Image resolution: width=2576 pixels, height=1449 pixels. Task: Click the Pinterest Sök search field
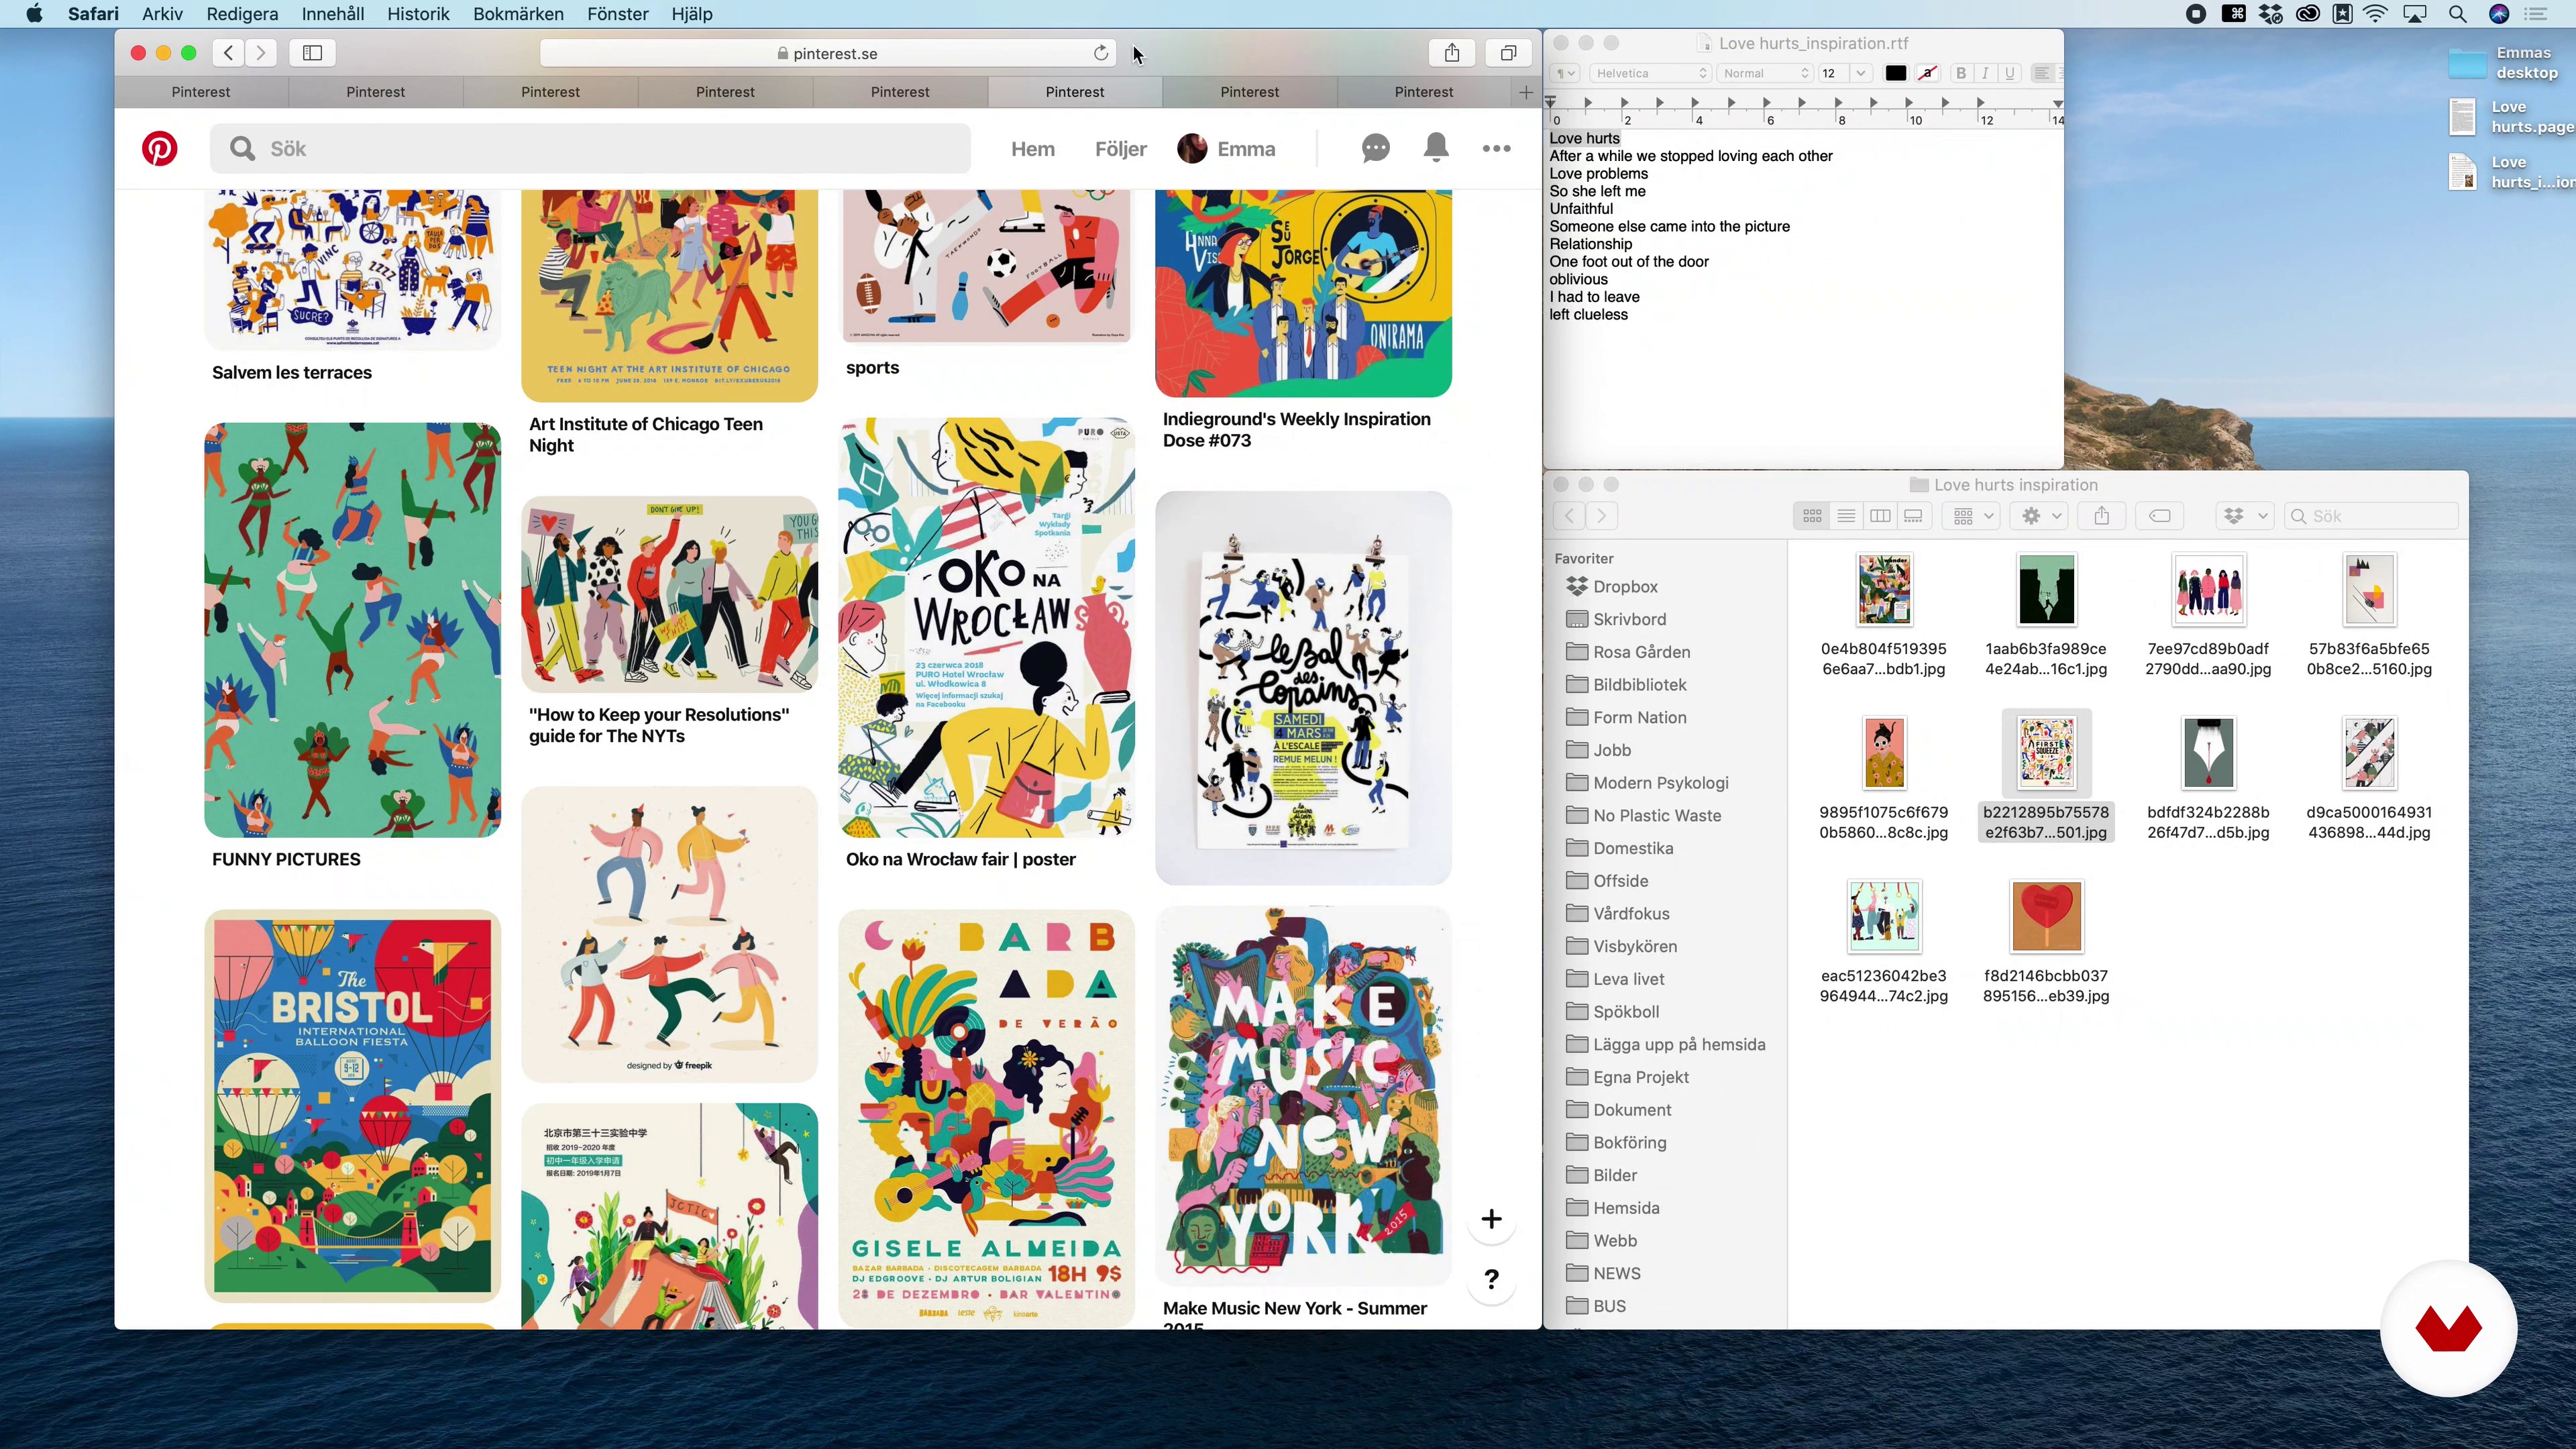pyautogui.click(x=590, y=148)
